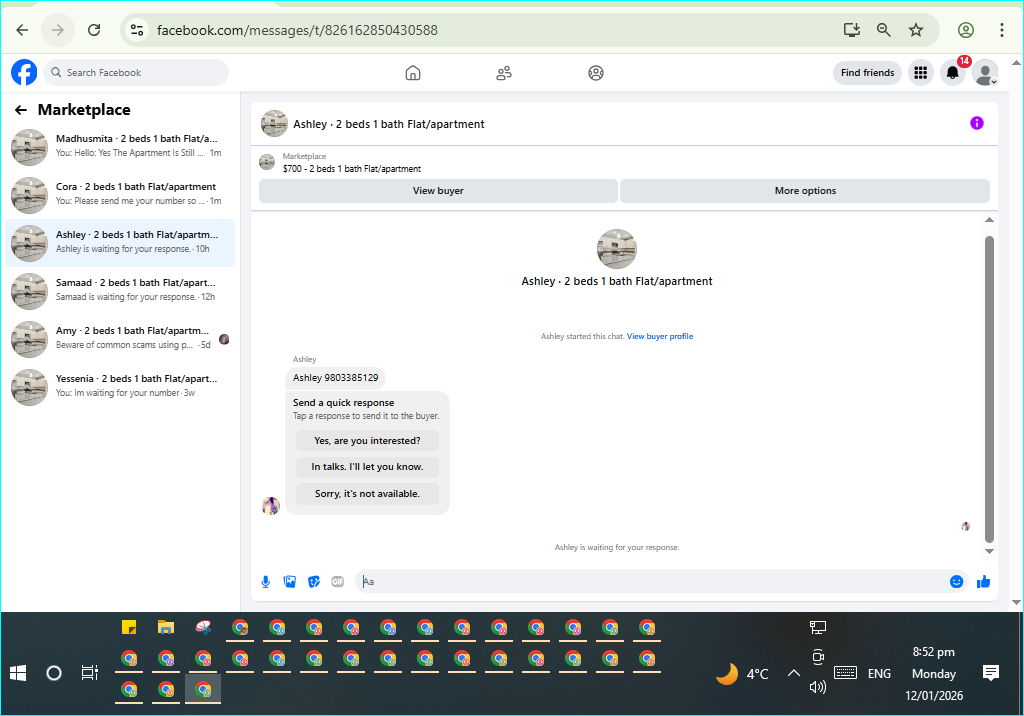Click the 'Ashley 9803385129' message bubble
This screenshot has height=716, width=1024.
pyautogui.click(x=336, y=378)
